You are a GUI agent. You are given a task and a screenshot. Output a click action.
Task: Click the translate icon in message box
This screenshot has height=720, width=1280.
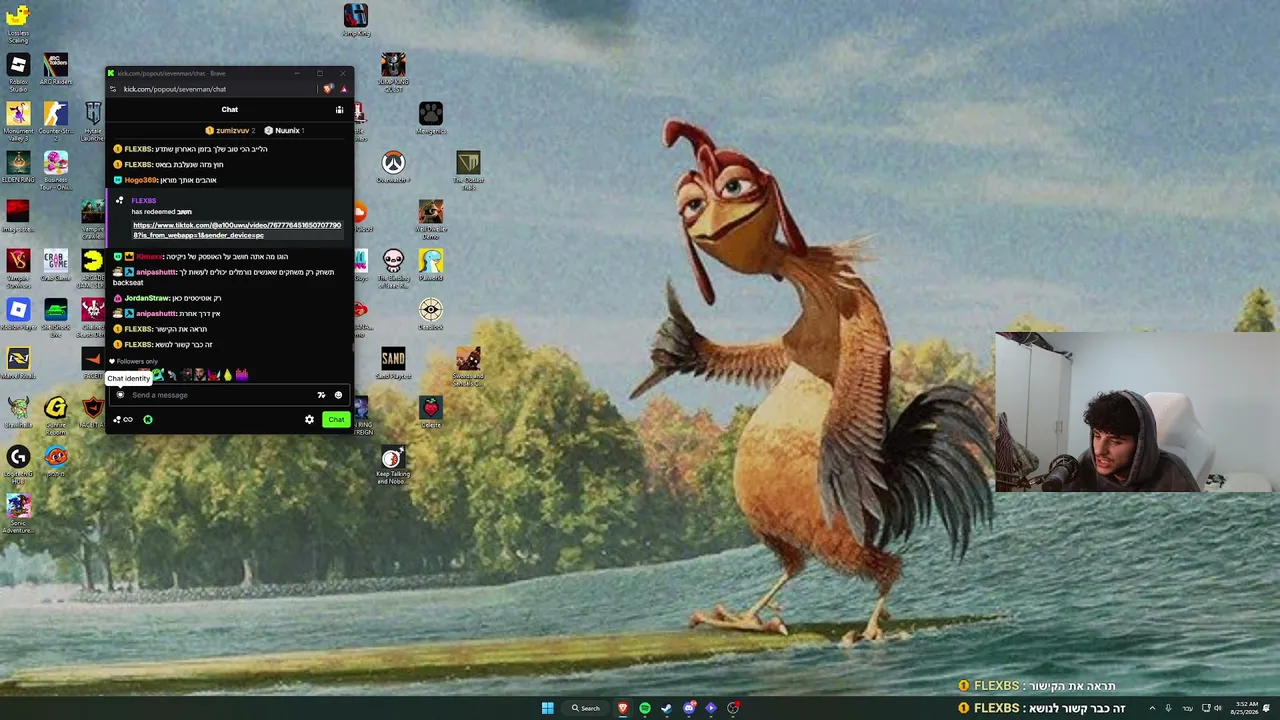click(321, 395)
